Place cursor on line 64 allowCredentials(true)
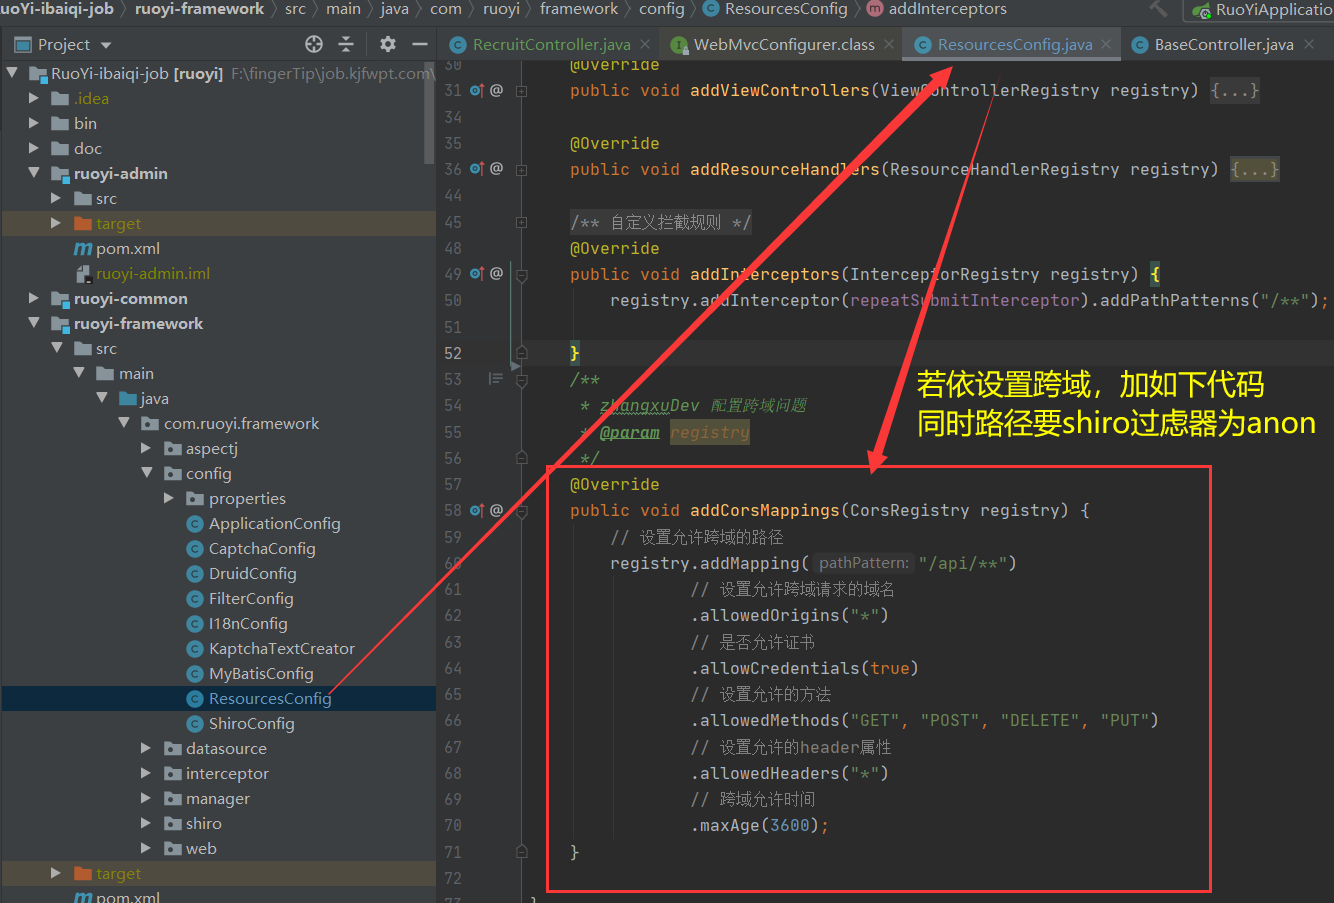Screen dimensions: 1334x903 coord(804,668)
